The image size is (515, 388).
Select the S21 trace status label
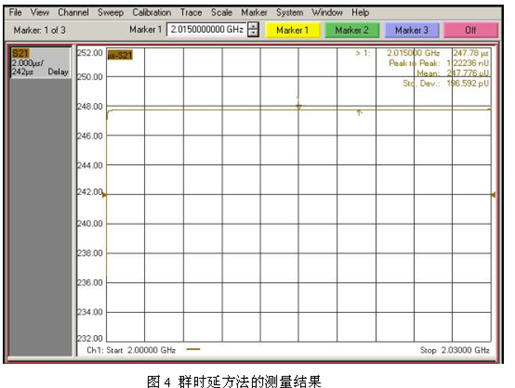point(20,53)
